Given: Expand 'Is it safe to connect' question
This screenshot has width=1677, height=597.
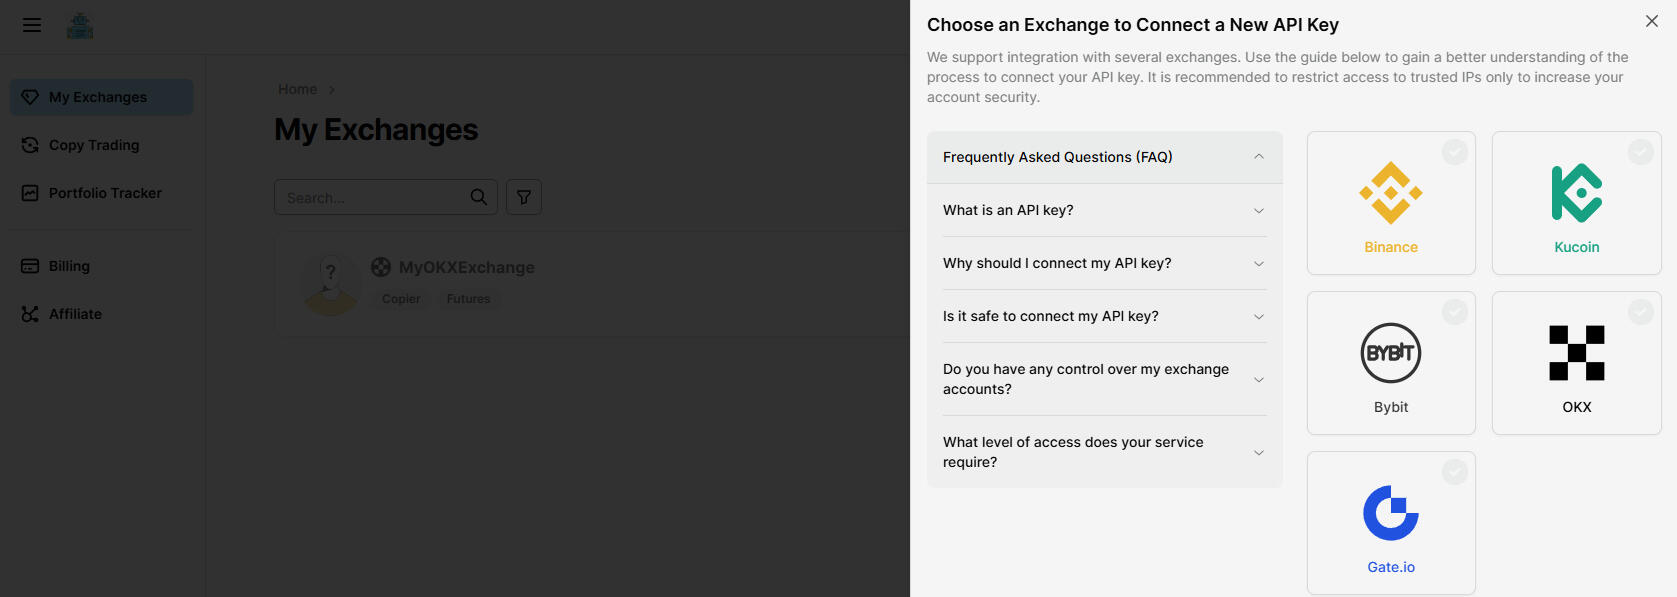Looking at the screenshot, I should coord(1104,316).
